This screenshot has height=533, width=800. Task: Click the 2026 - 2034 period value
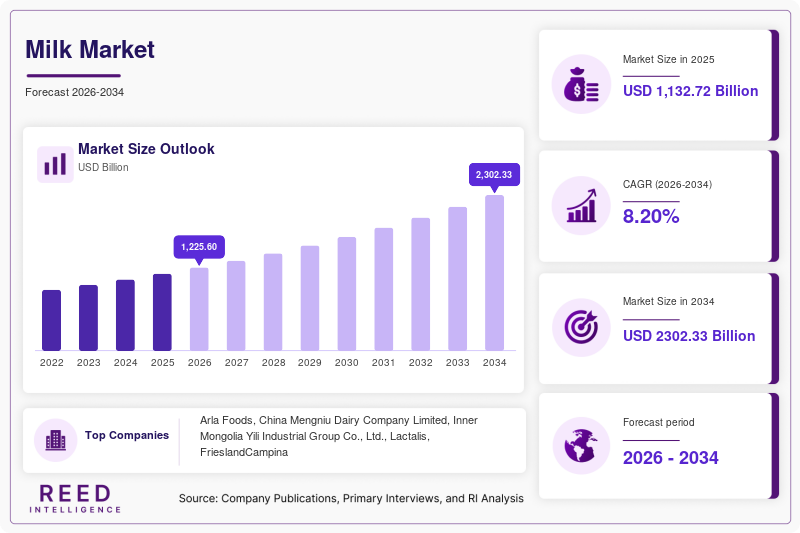670,458
